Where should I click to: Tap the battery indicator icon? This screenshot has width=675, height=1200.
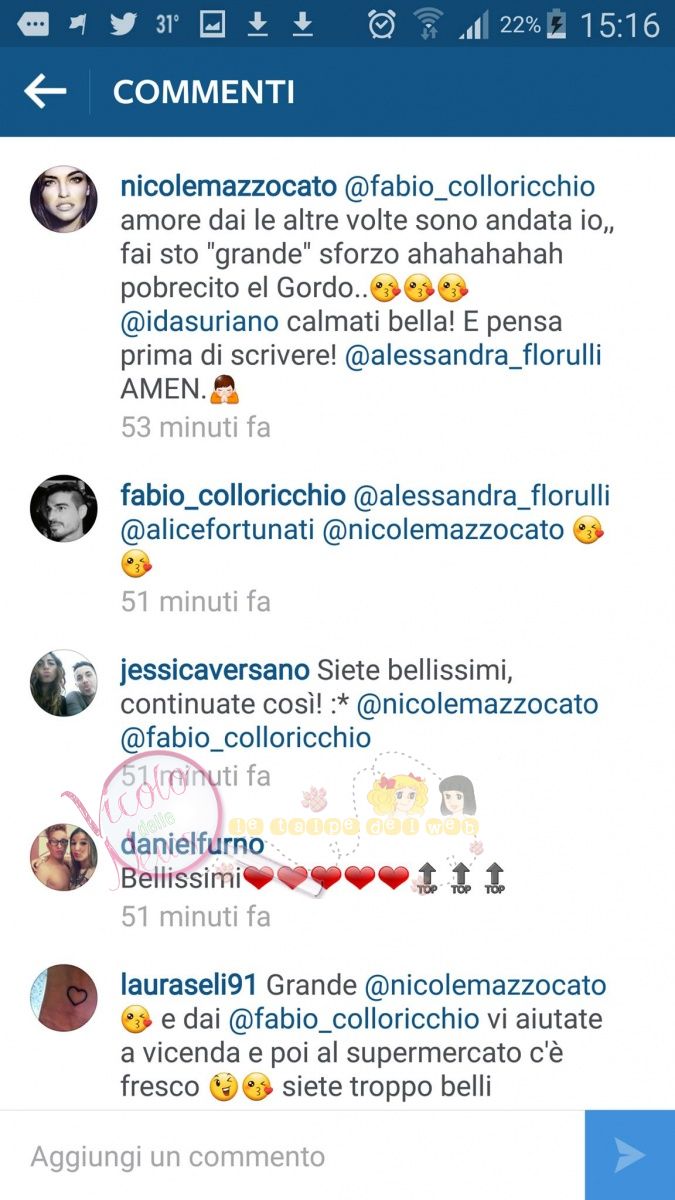[558, 24]
